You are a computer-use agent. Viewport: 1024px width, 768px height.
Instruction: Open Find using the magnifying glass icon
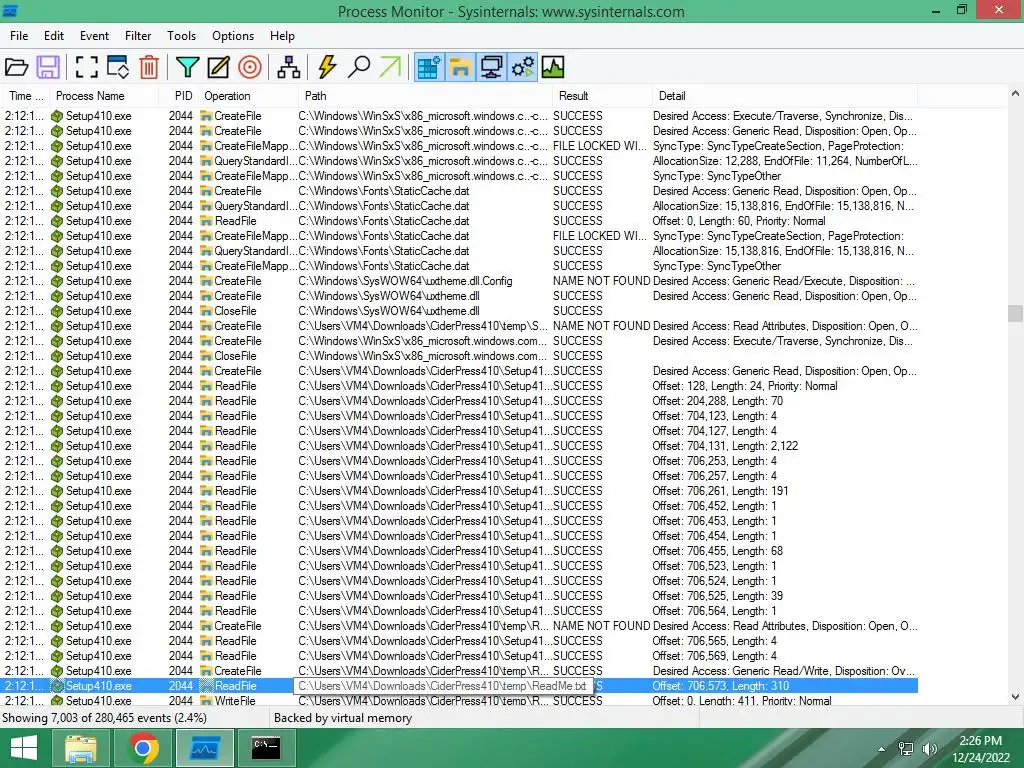point(359,67)
